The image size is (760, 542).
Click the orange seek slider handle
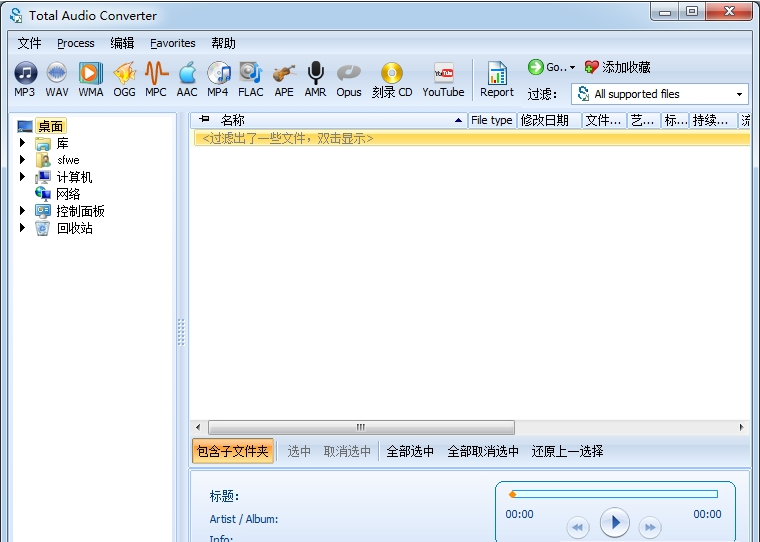point(512,494)
